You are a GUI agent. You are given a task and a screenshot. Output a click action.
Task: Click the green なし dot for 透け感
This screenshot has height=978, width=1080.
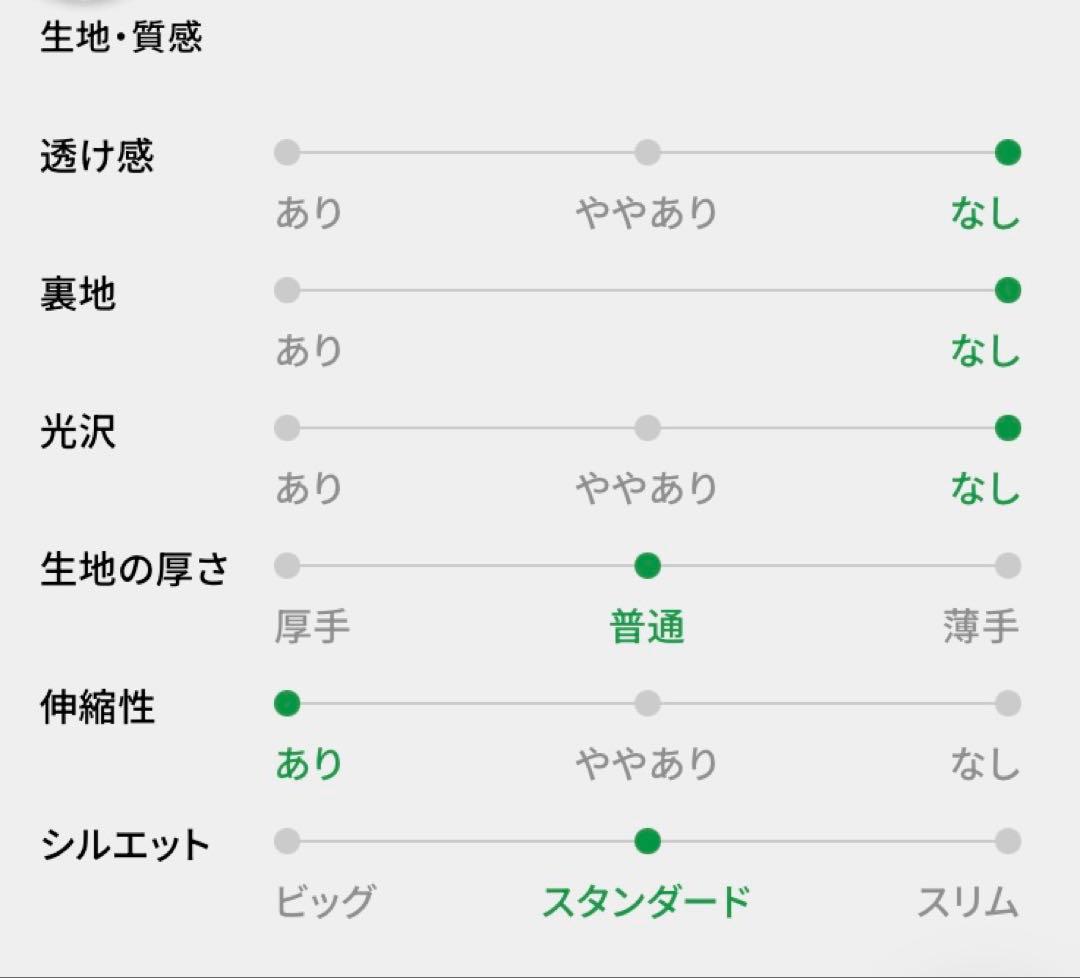(x=1008, y=153)
